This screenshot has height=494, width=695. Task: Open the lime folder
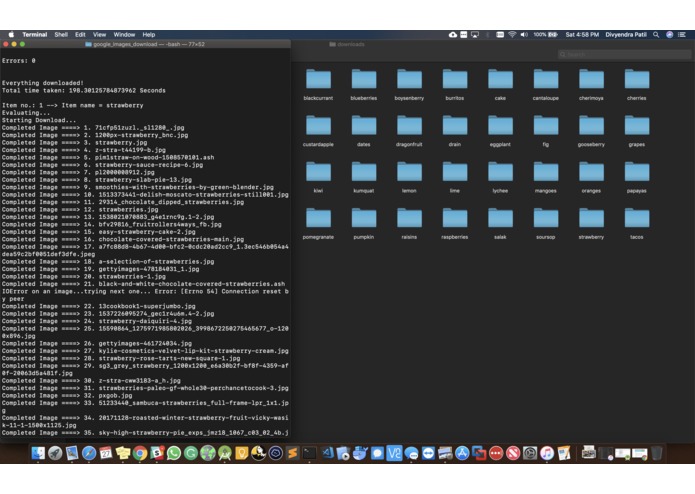(x=455, y=172)
